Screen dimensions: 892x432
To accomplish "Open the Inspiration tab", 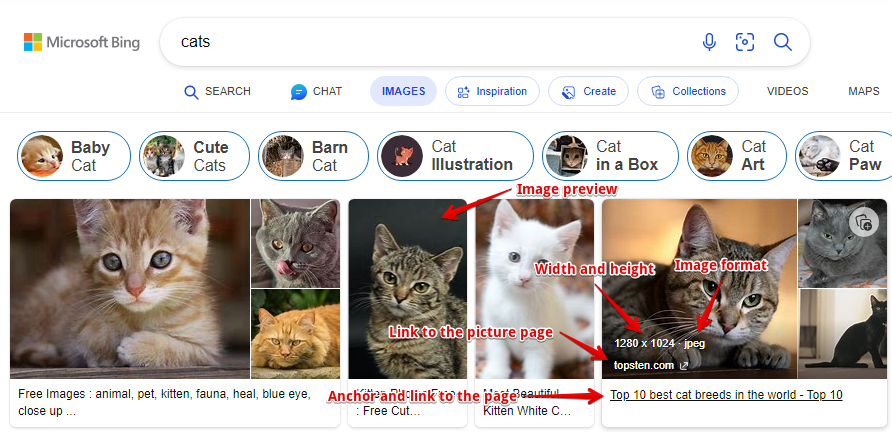I will (x=492, y=91).
